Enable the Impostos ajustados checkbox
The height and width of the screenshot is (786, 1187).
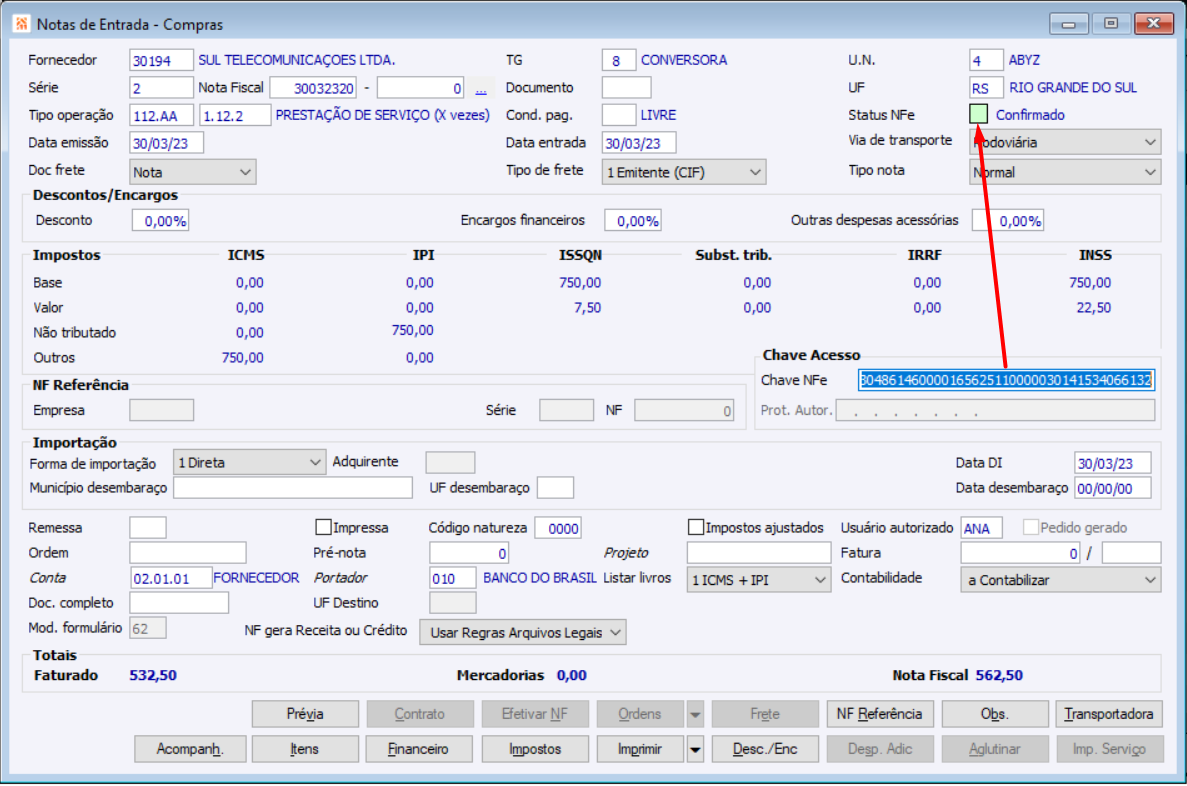point(696,527)
